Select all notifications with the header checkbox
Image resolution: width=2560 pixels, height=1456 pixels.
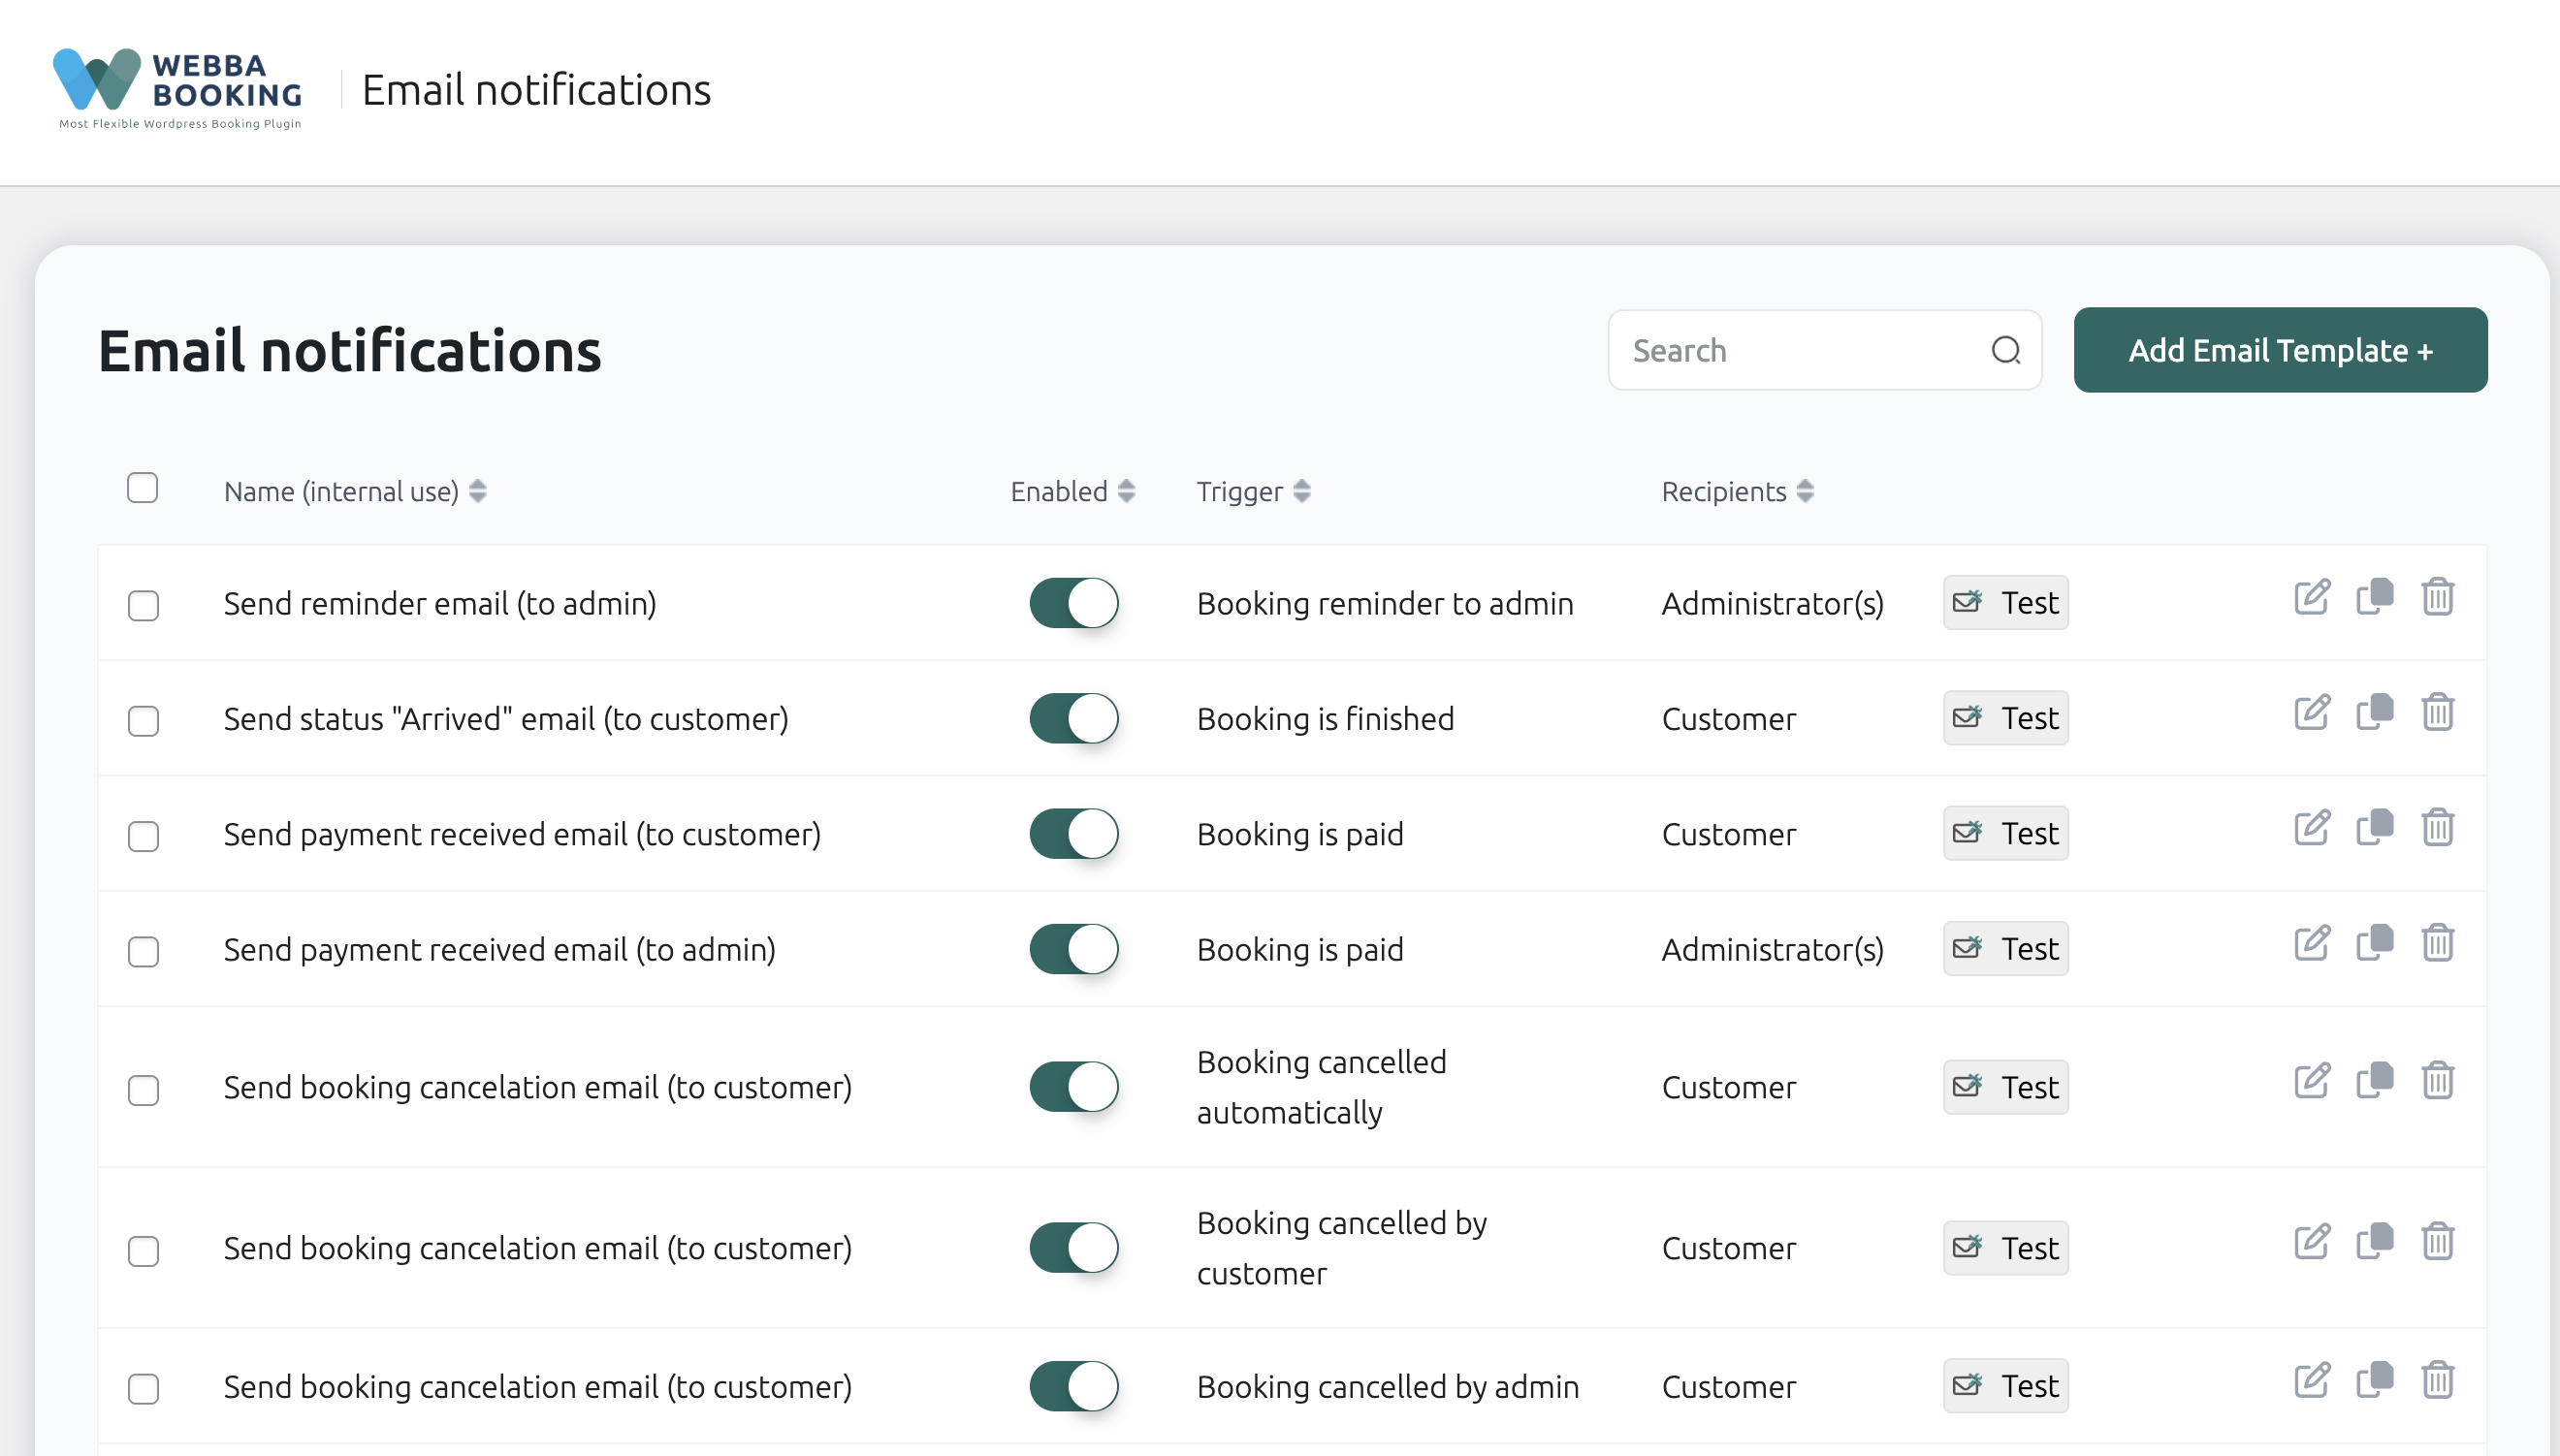pyautogui.click(x=142, y=487)
